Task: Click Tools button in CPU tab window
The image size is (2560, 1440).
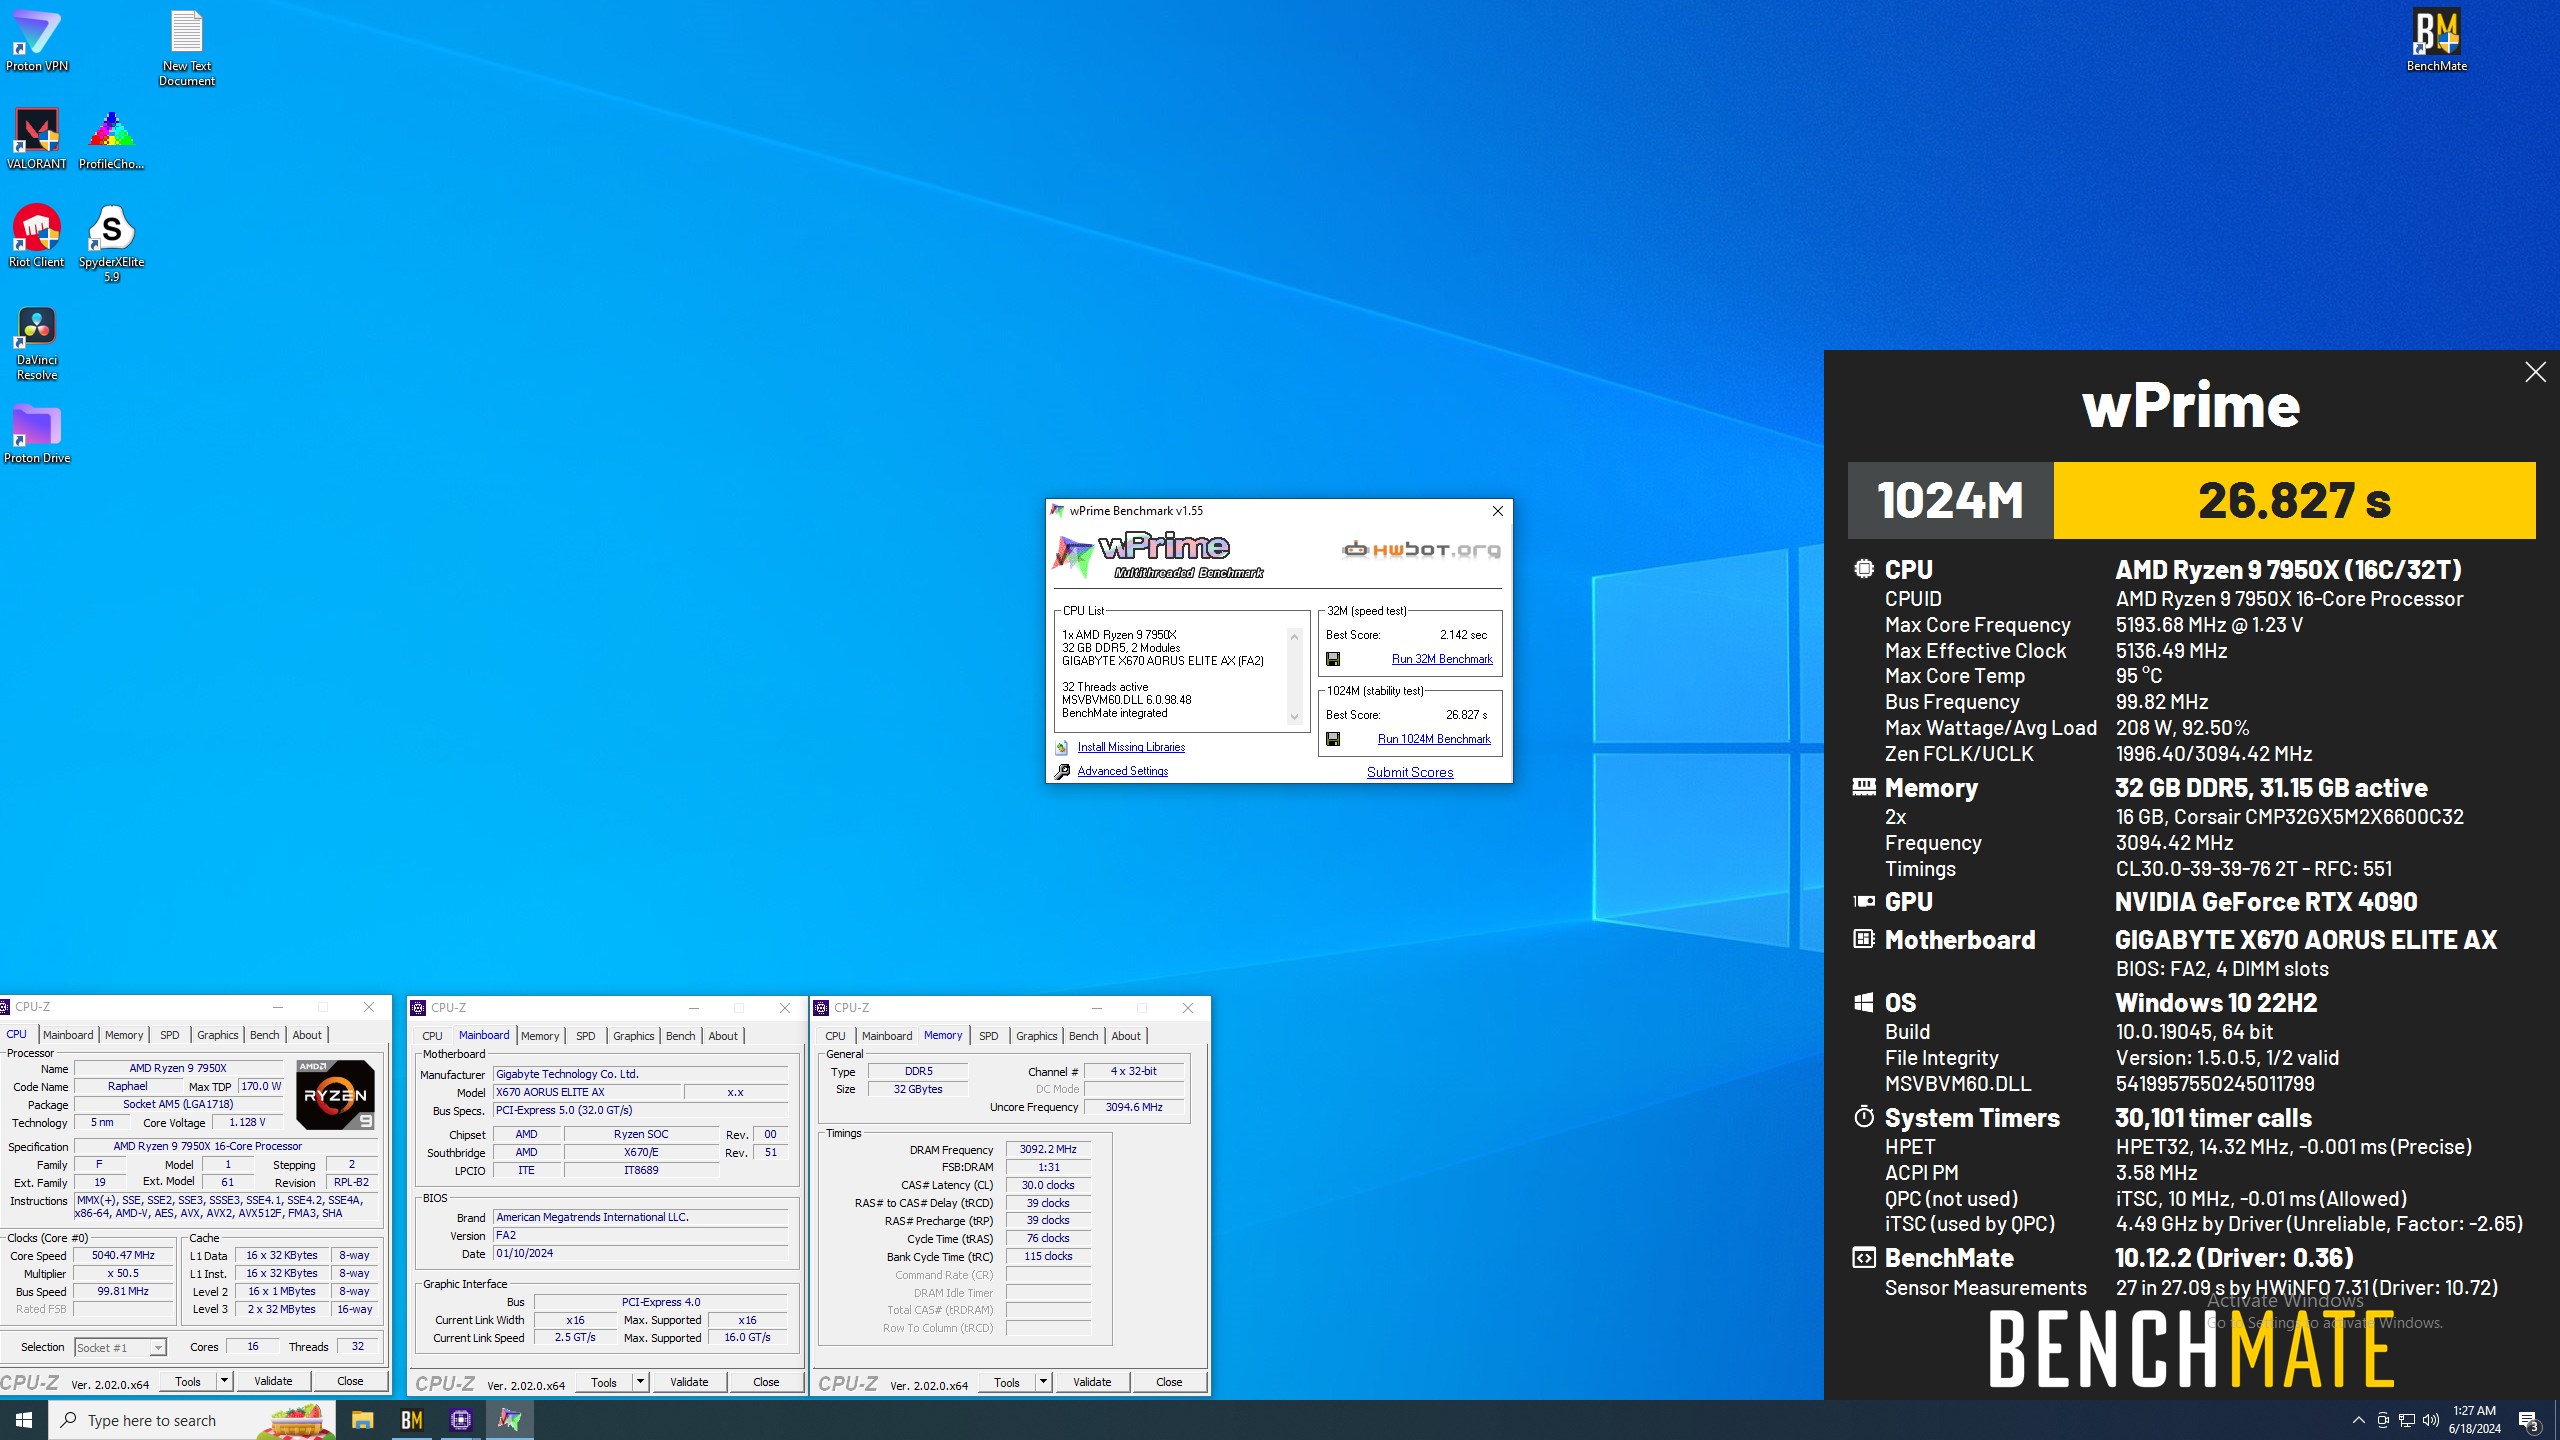Action: (x=188, y=1381)
